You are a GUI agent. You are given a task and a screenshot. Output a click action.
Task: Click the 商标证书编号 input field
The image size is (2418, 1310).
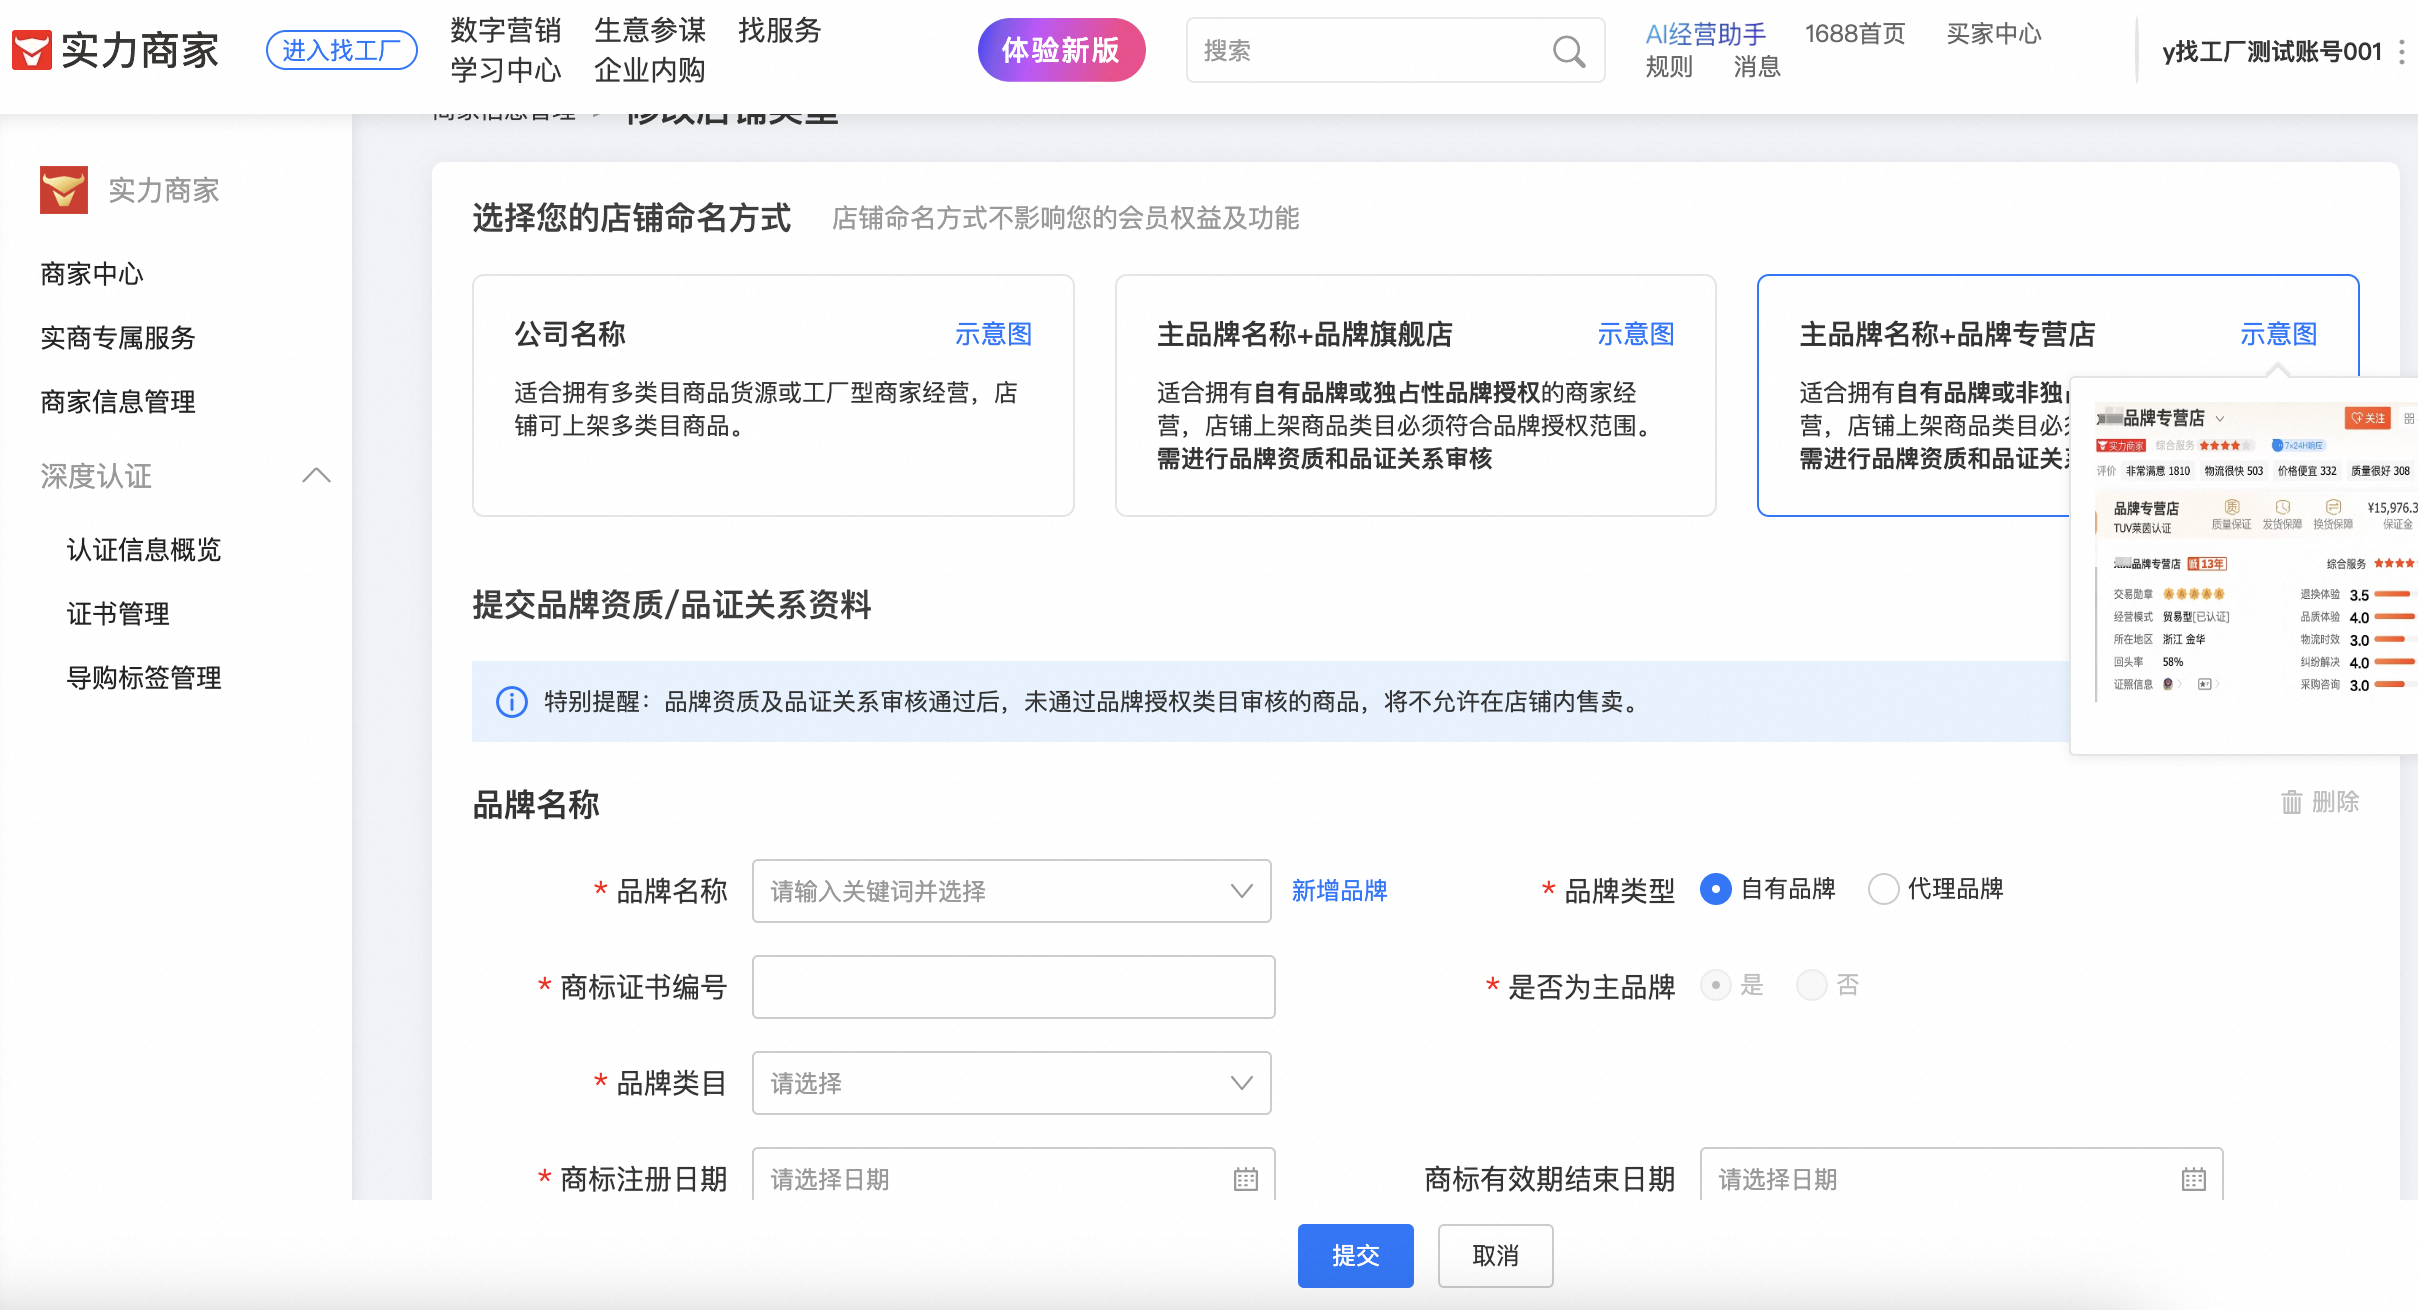tap(1013, 987)
